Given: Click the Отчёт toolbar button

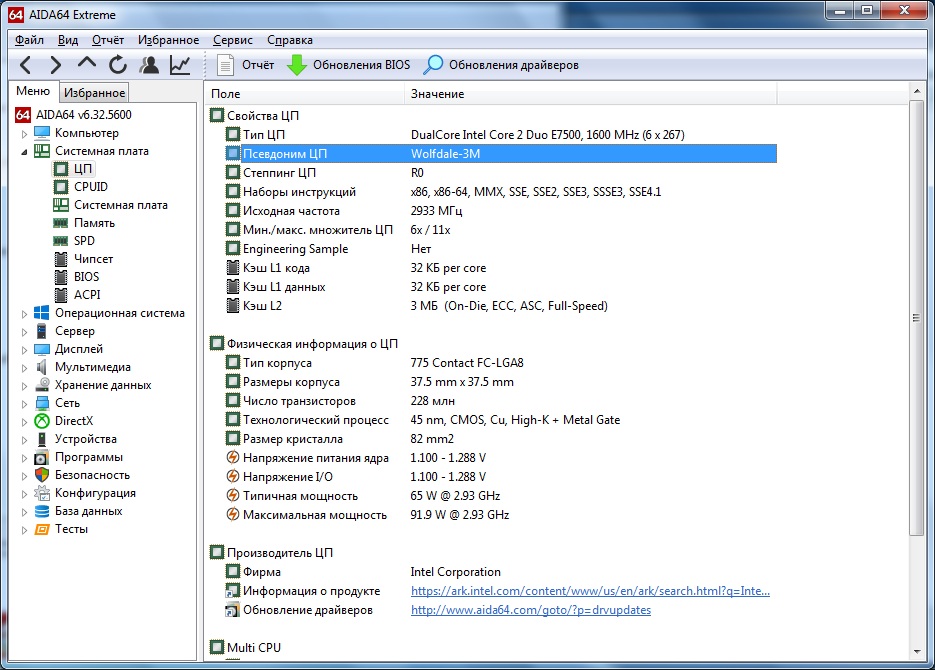Looking at the screenshot, I should pos(246,64).
